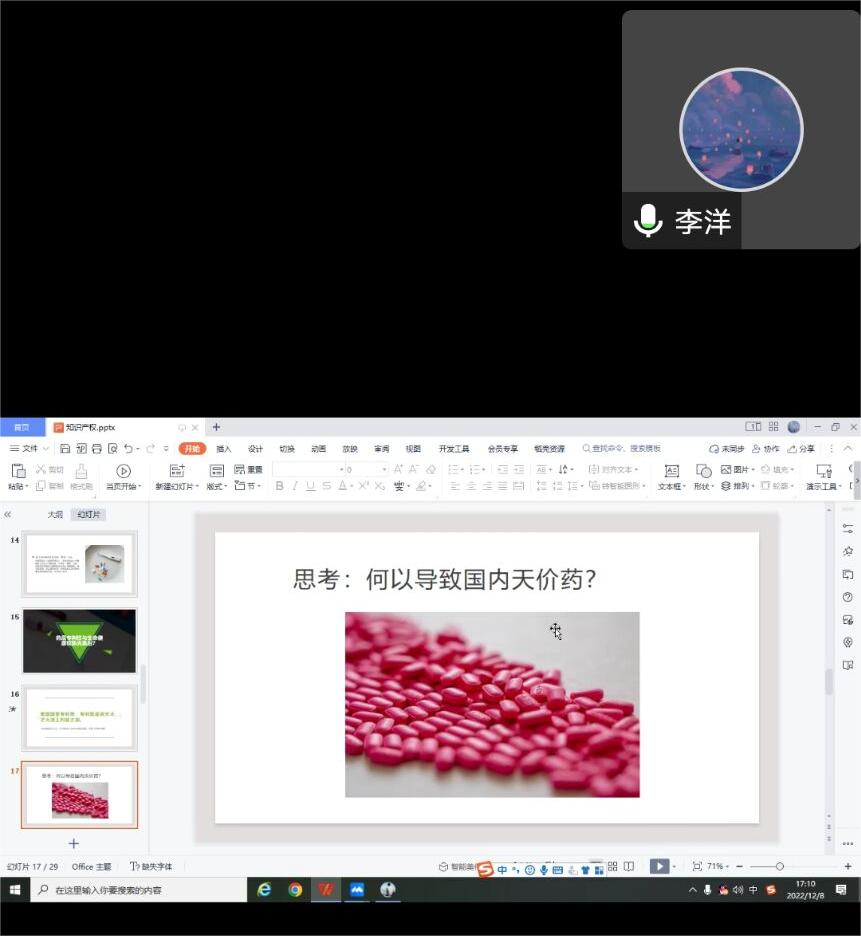
Task: Click the add slide plus below thumbnails
Action: point(73,844)
